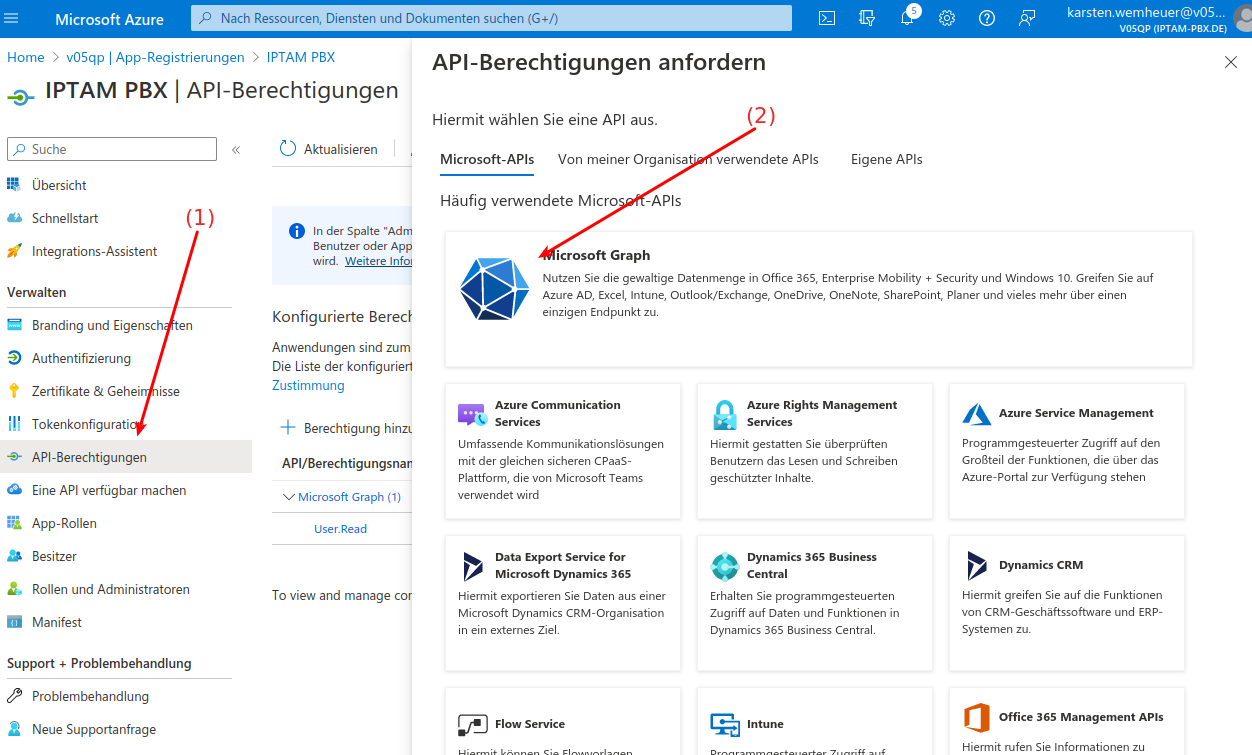This screenshot has width=1252, height=755.
Task: Open Zertifikate & Geheimnisse in sidebar
Action: [106, 391]
